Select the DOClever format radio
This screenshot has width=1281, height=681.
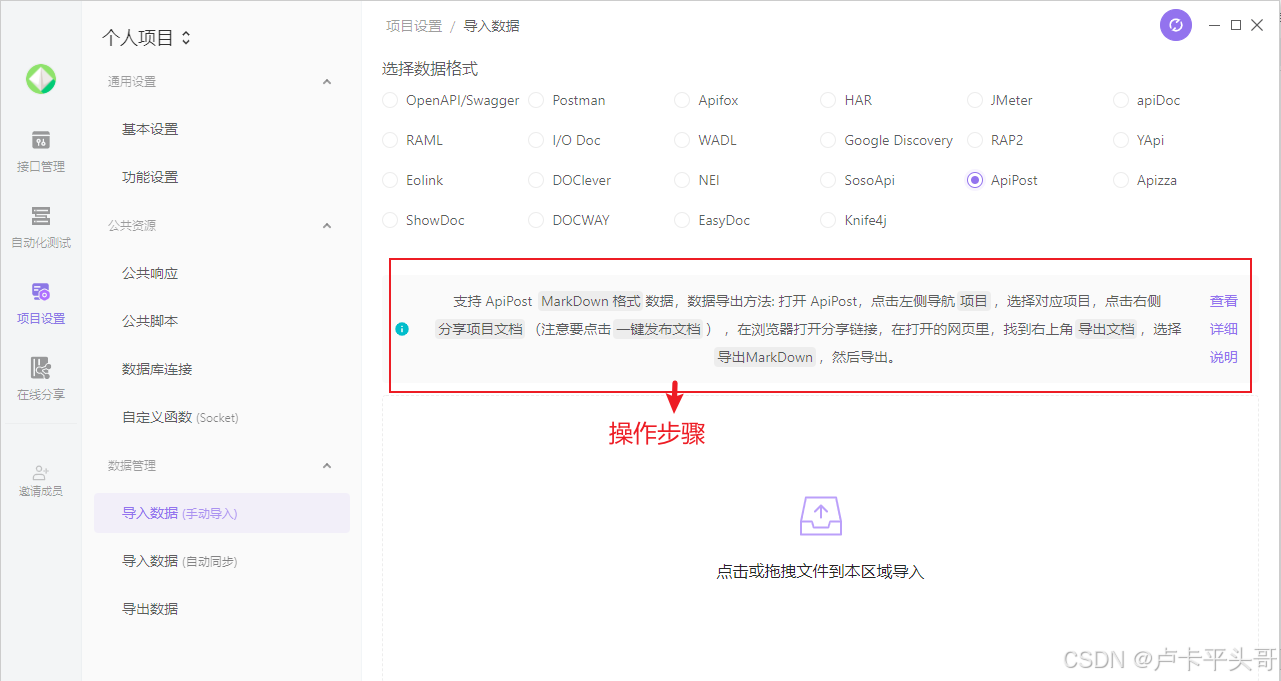click(x=536, y=180)
